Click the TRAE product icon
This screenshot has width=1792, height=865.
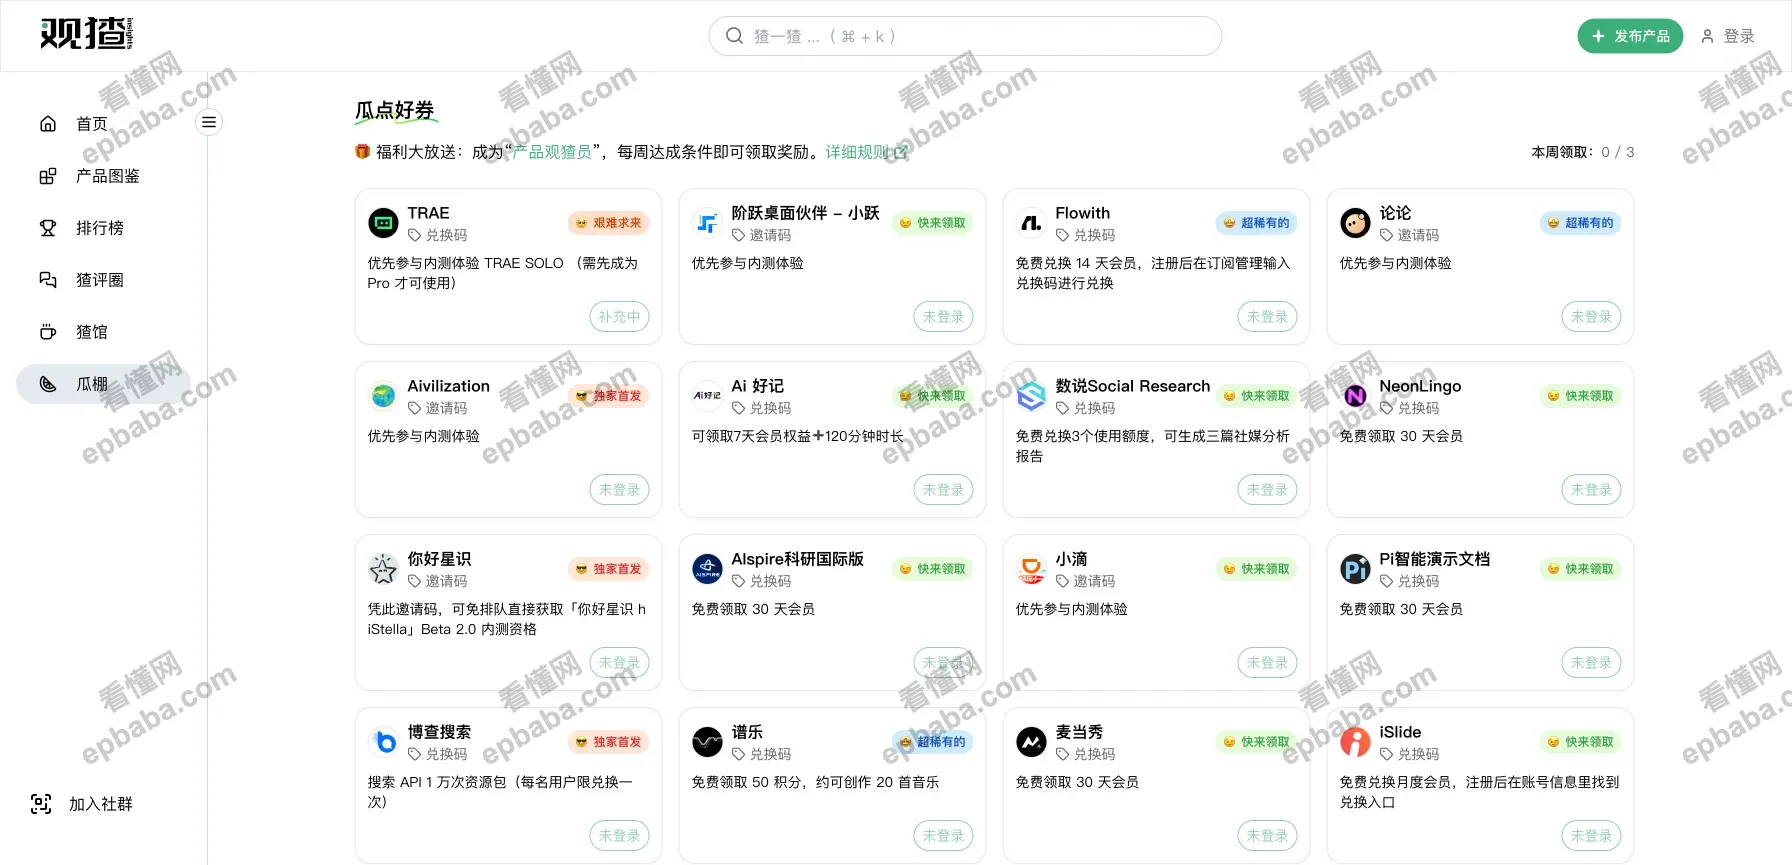click(383, 223)
